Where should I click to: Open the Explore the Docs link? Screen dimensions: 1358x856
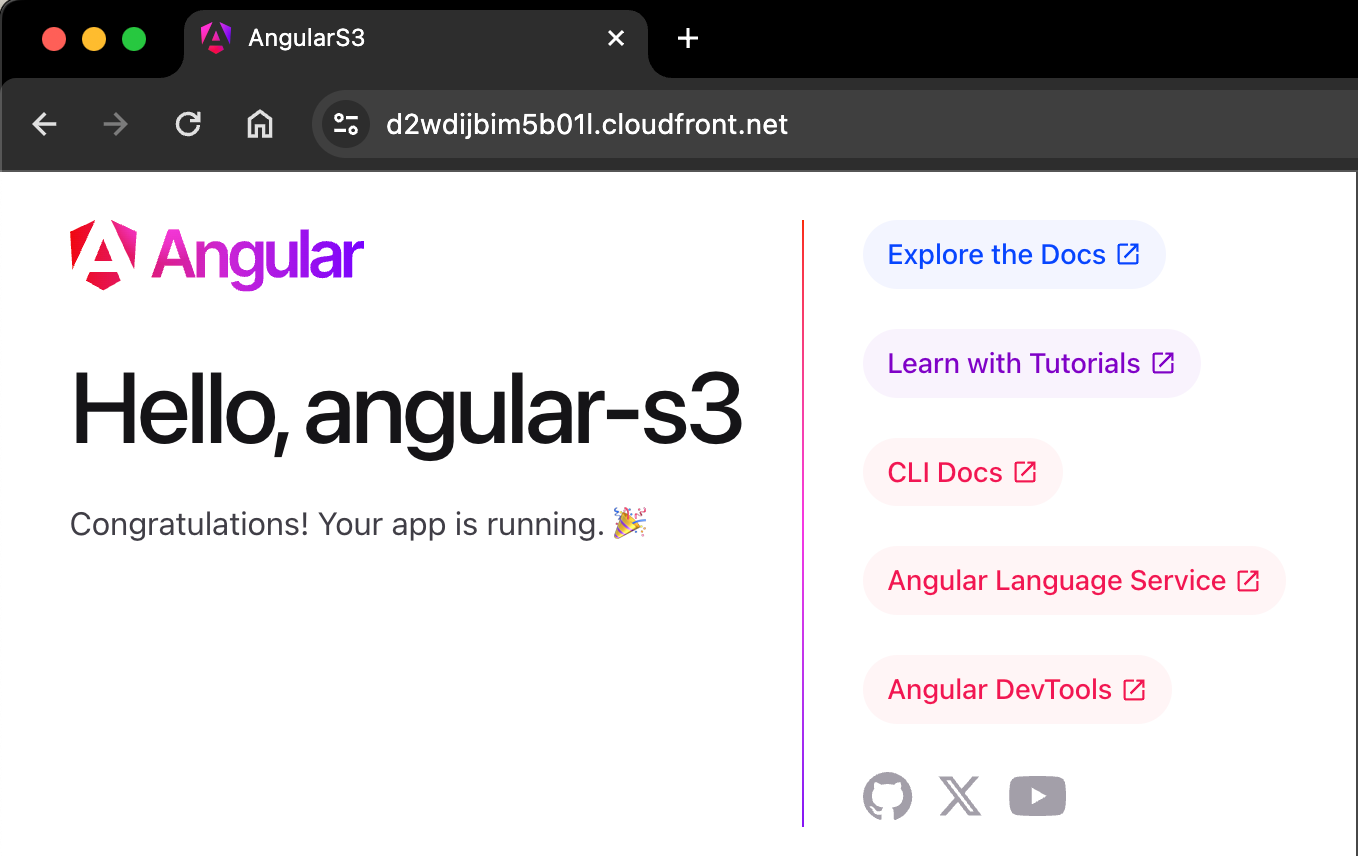[x=1014, y=254]
